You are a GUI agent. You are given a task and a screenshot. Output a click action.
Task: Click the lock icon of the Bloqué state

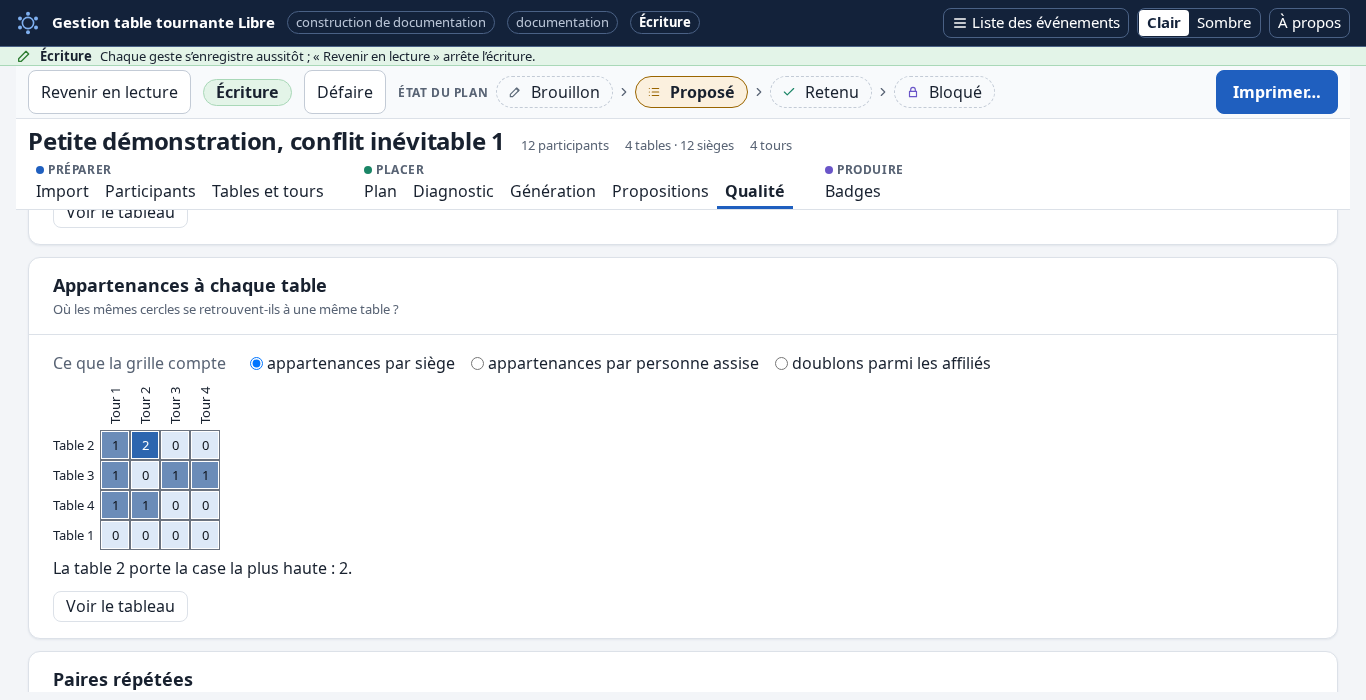click(913, 92)
